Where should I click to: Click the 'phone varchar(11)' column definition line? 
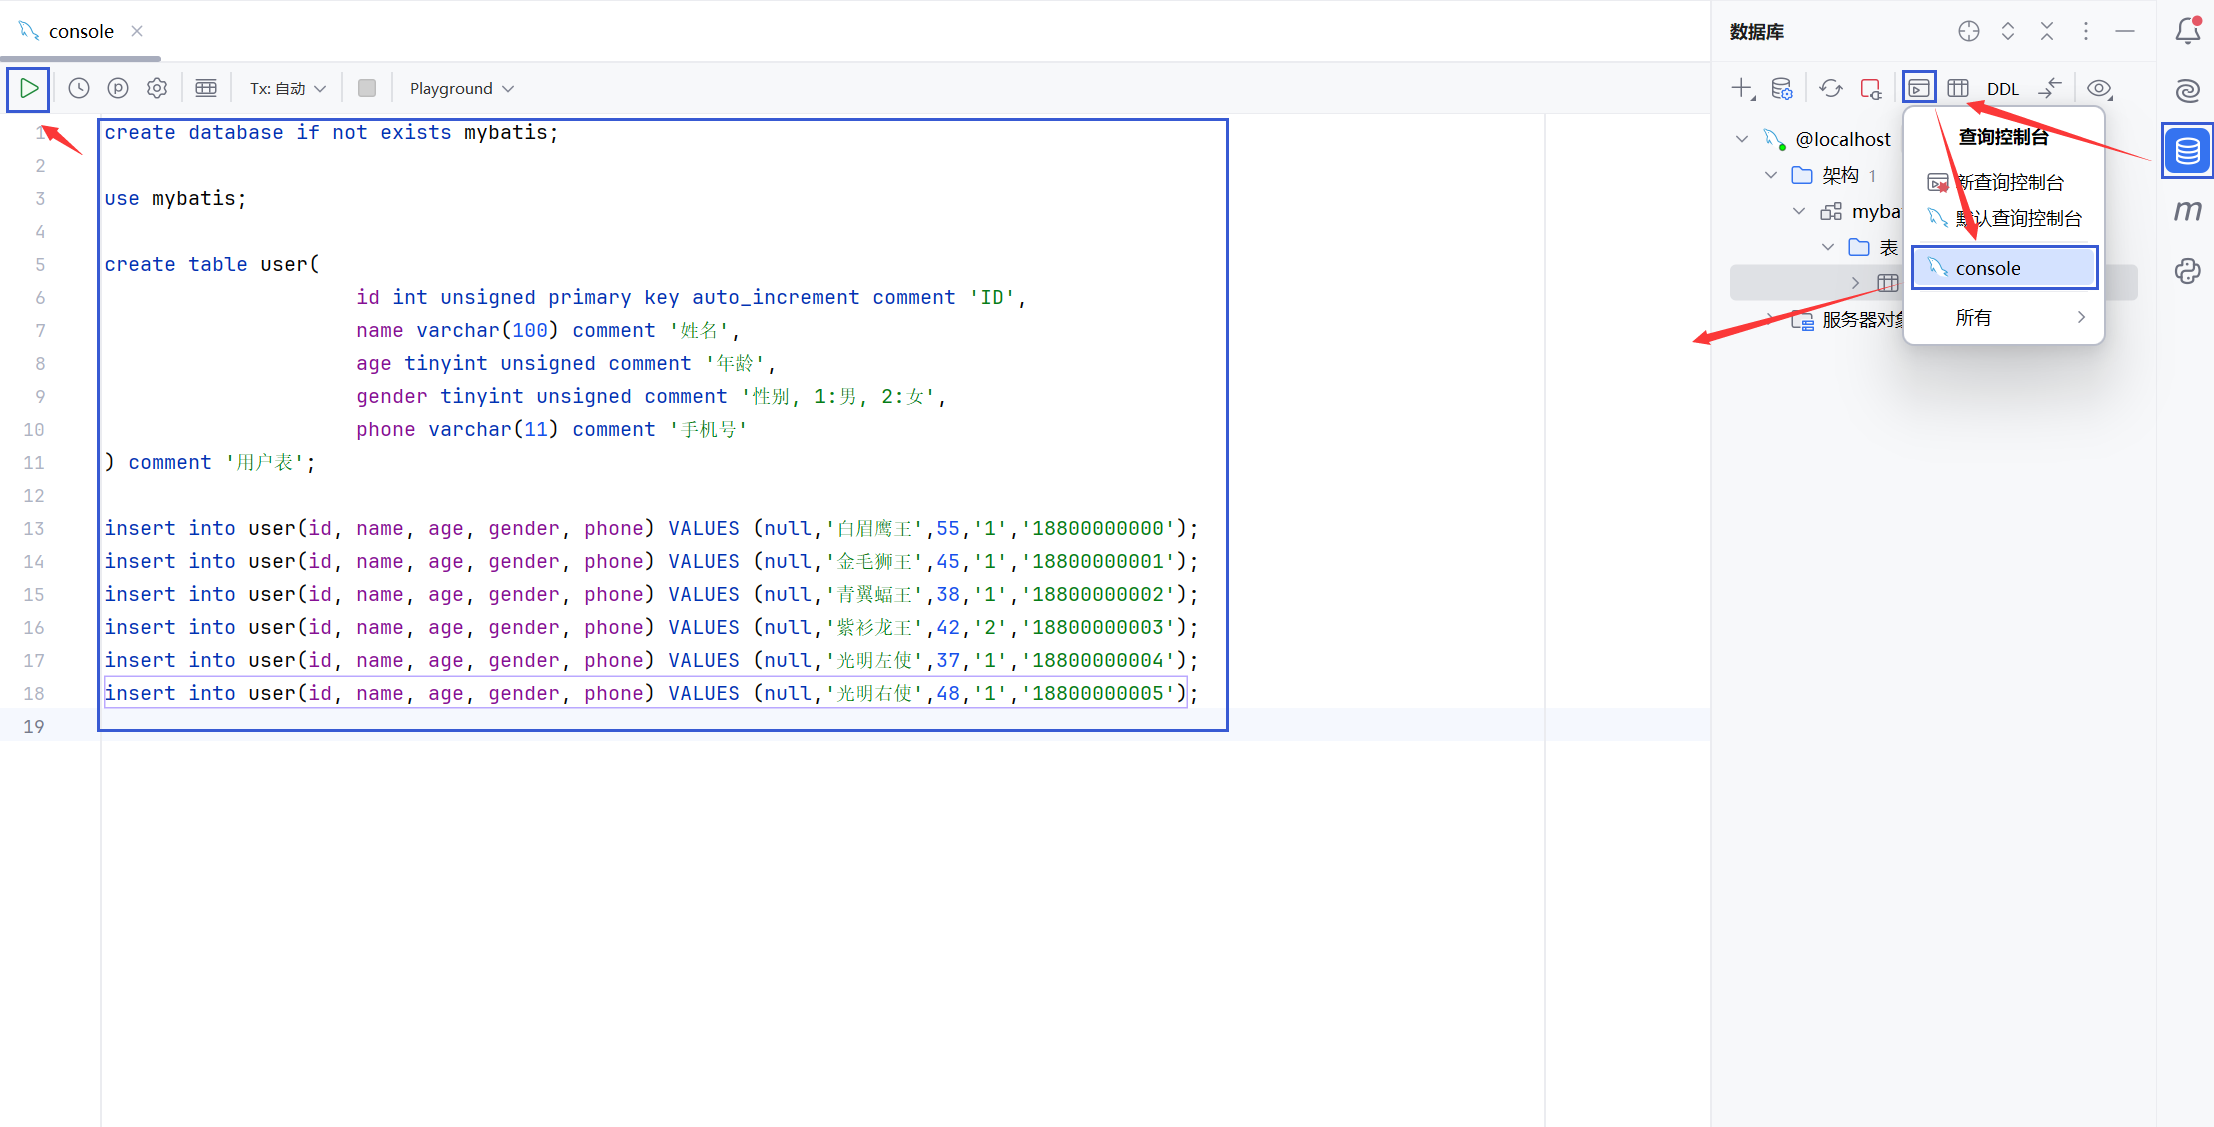tap(552, 429)
